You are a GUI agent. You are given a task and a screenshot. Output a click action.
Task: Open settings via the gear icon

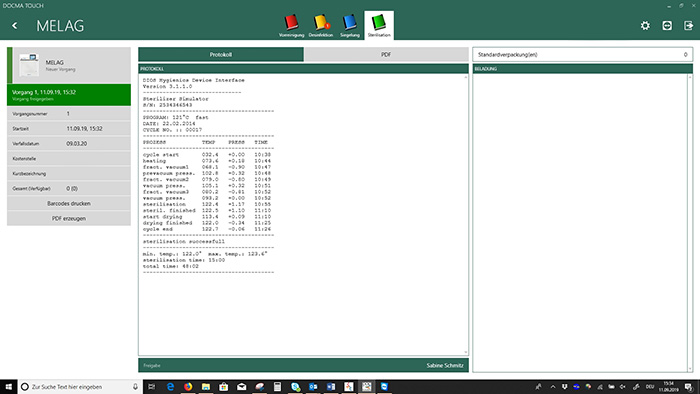pos(645,26)
